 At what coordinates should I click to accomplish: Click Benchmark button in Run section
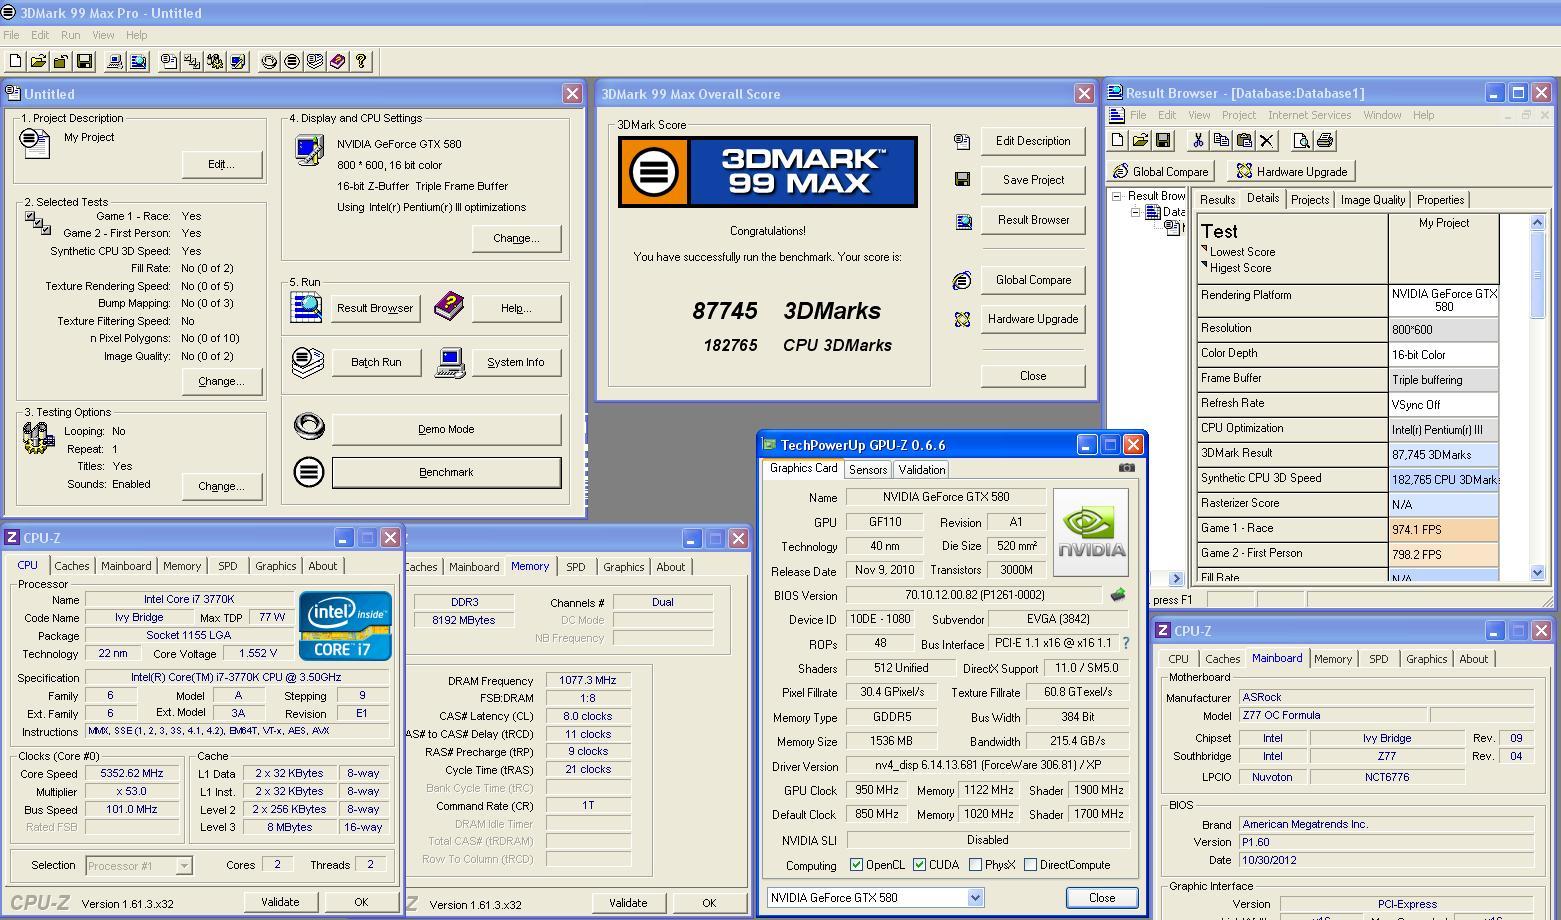tap(446, 473)
